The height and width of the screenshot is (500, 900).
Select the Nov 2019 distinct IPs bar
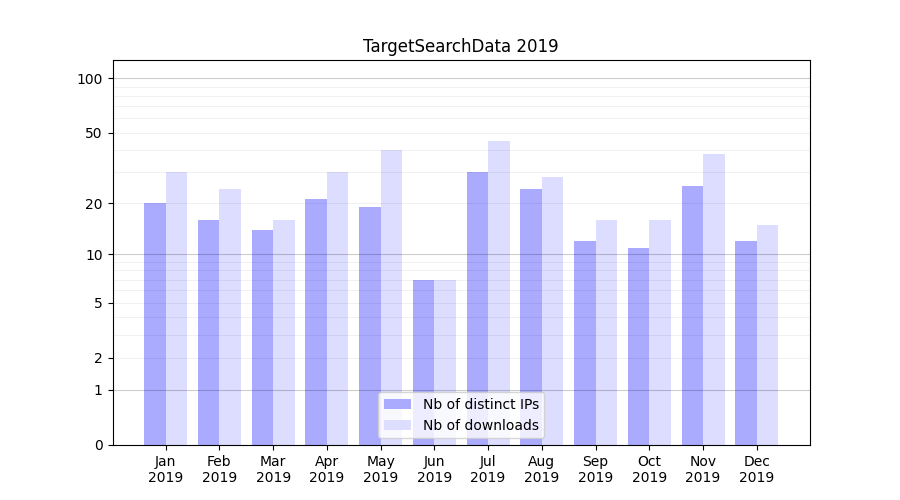click(x=692, y=315)
